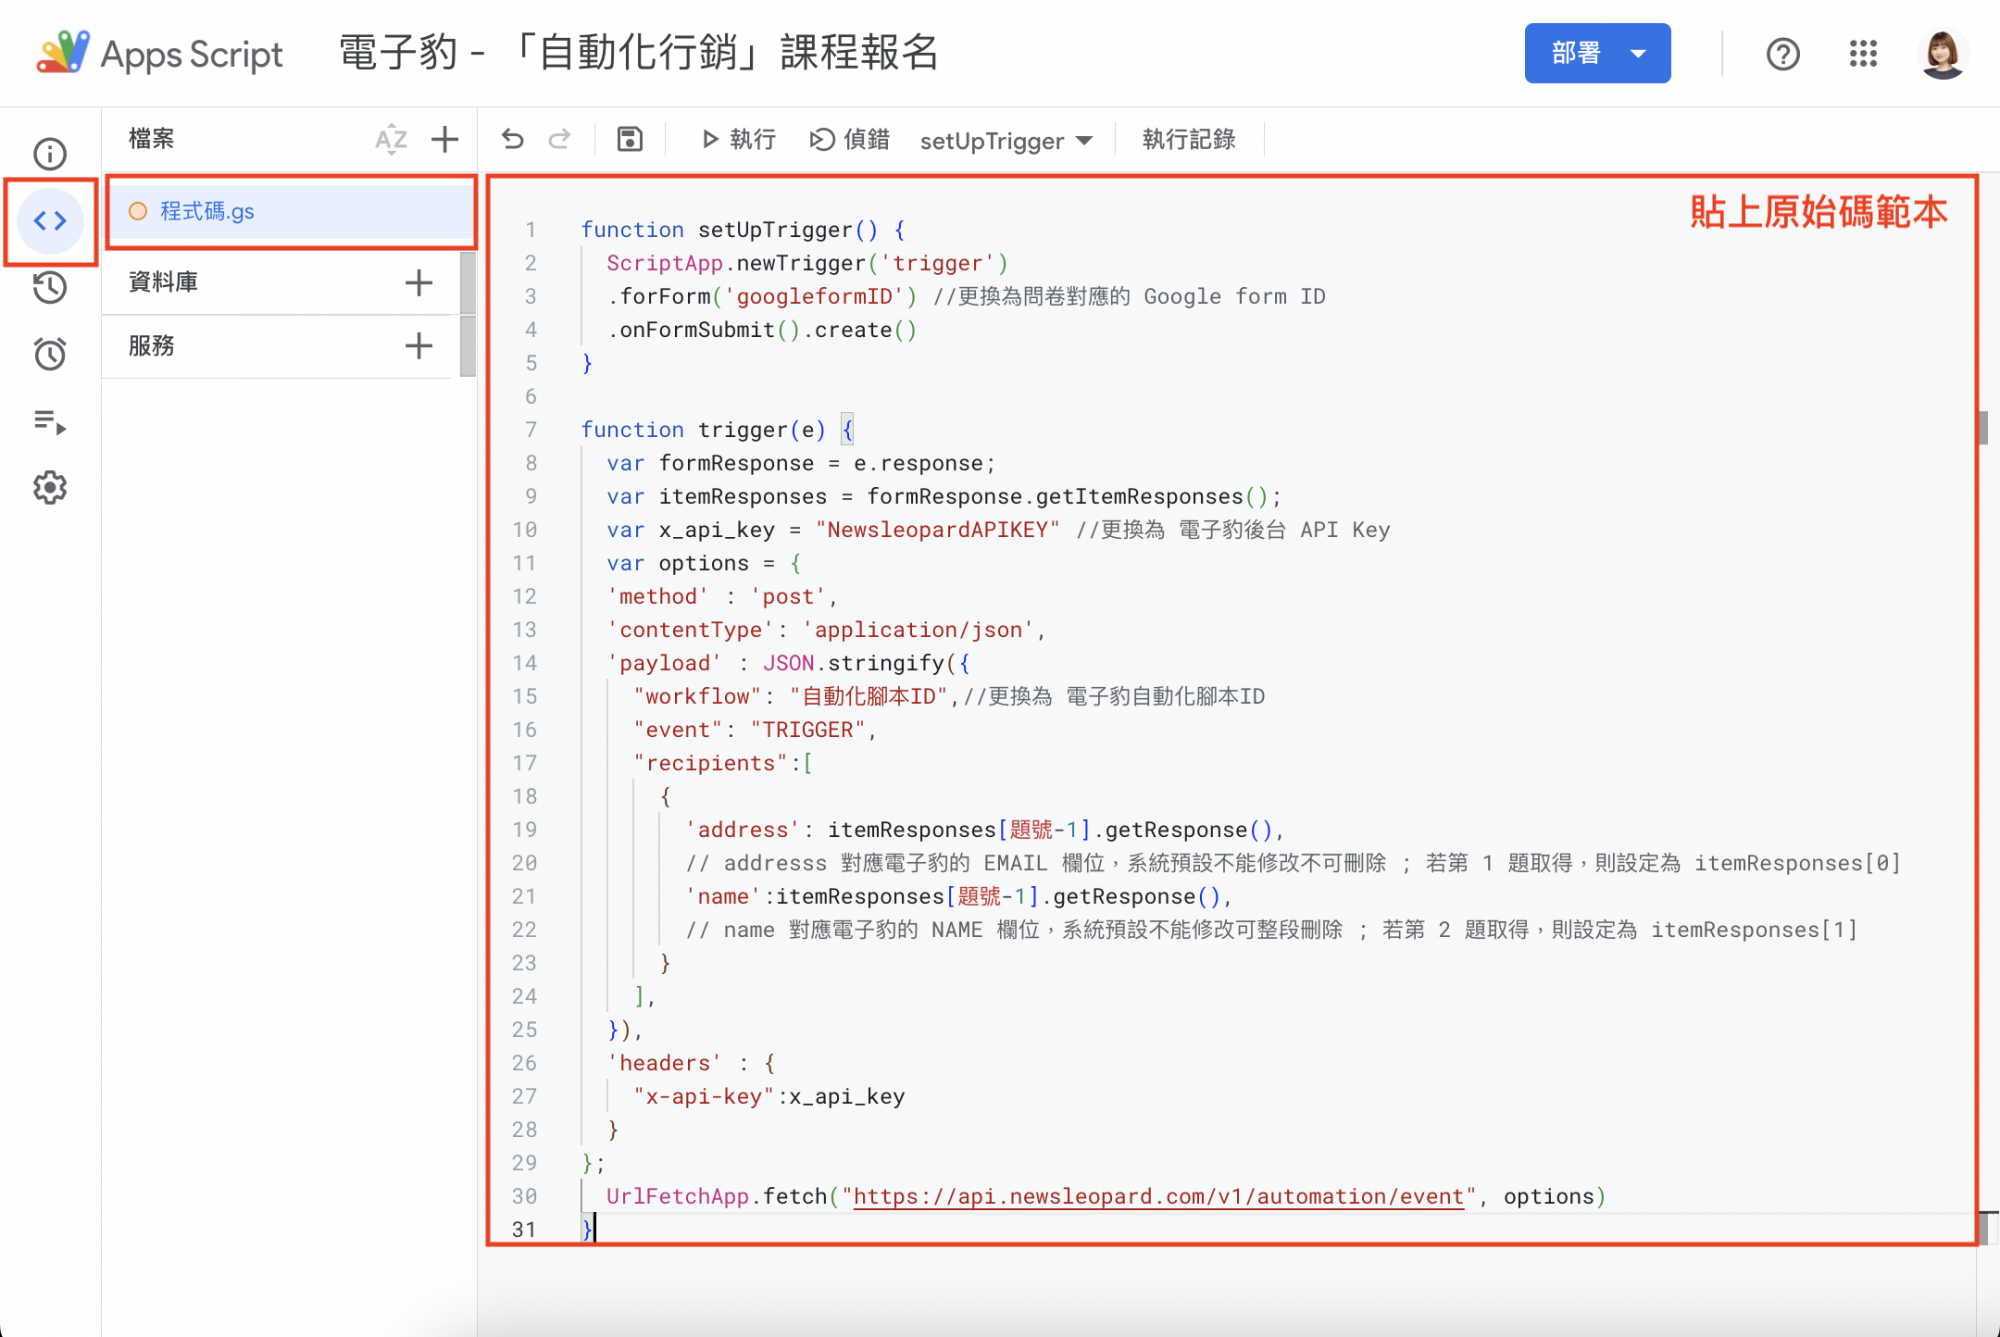This screenshot has height=1337, width=2000.
Task: Open the Triggers alarm clock icon
Action: click(50, 353)
